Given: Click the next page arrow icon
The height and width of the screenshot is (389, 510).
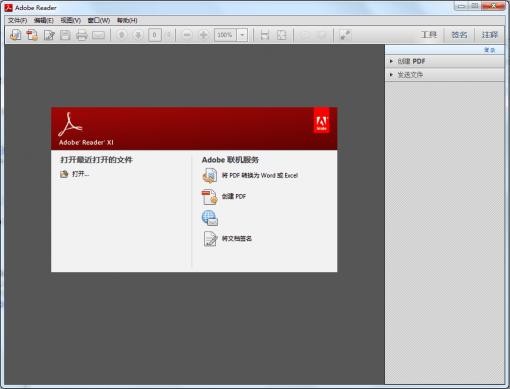Looking at the screenshot, I should pos(138,35).
